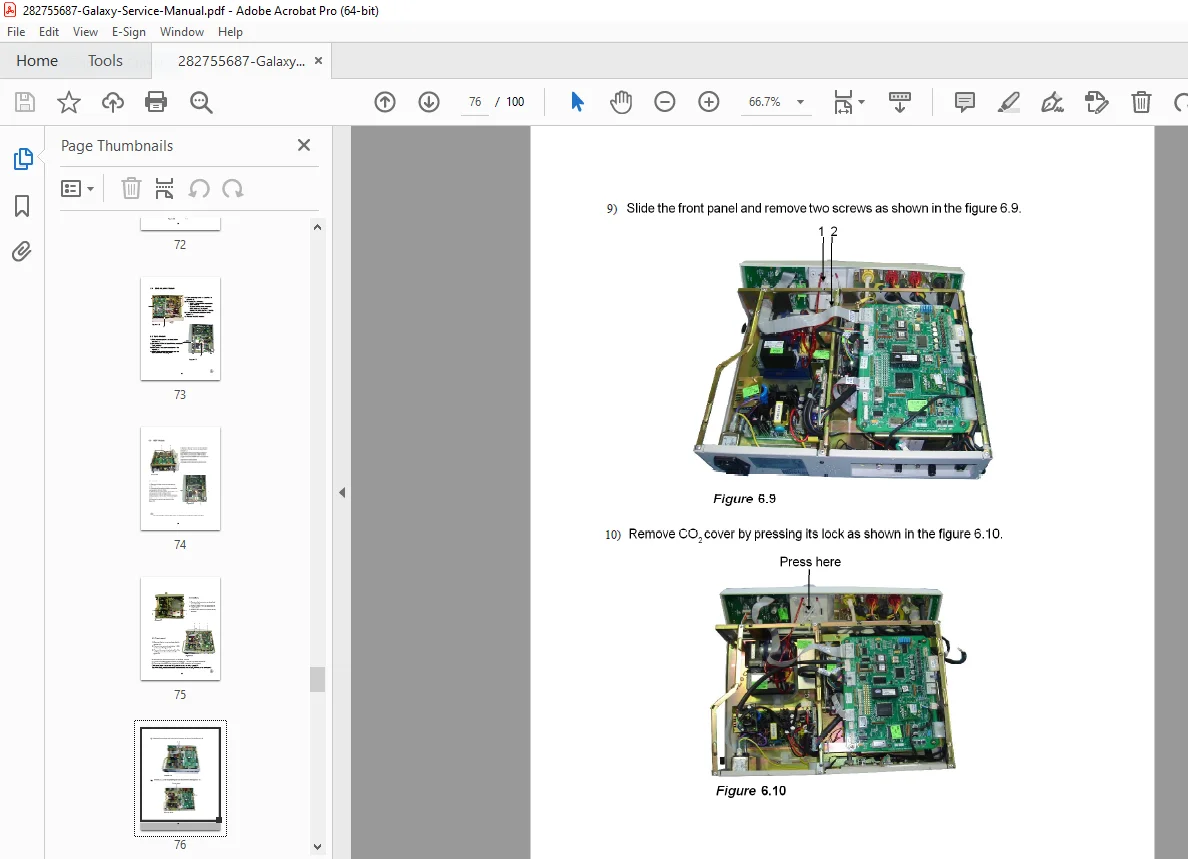
Task: Open the View menu
Action: click(85, 32)
